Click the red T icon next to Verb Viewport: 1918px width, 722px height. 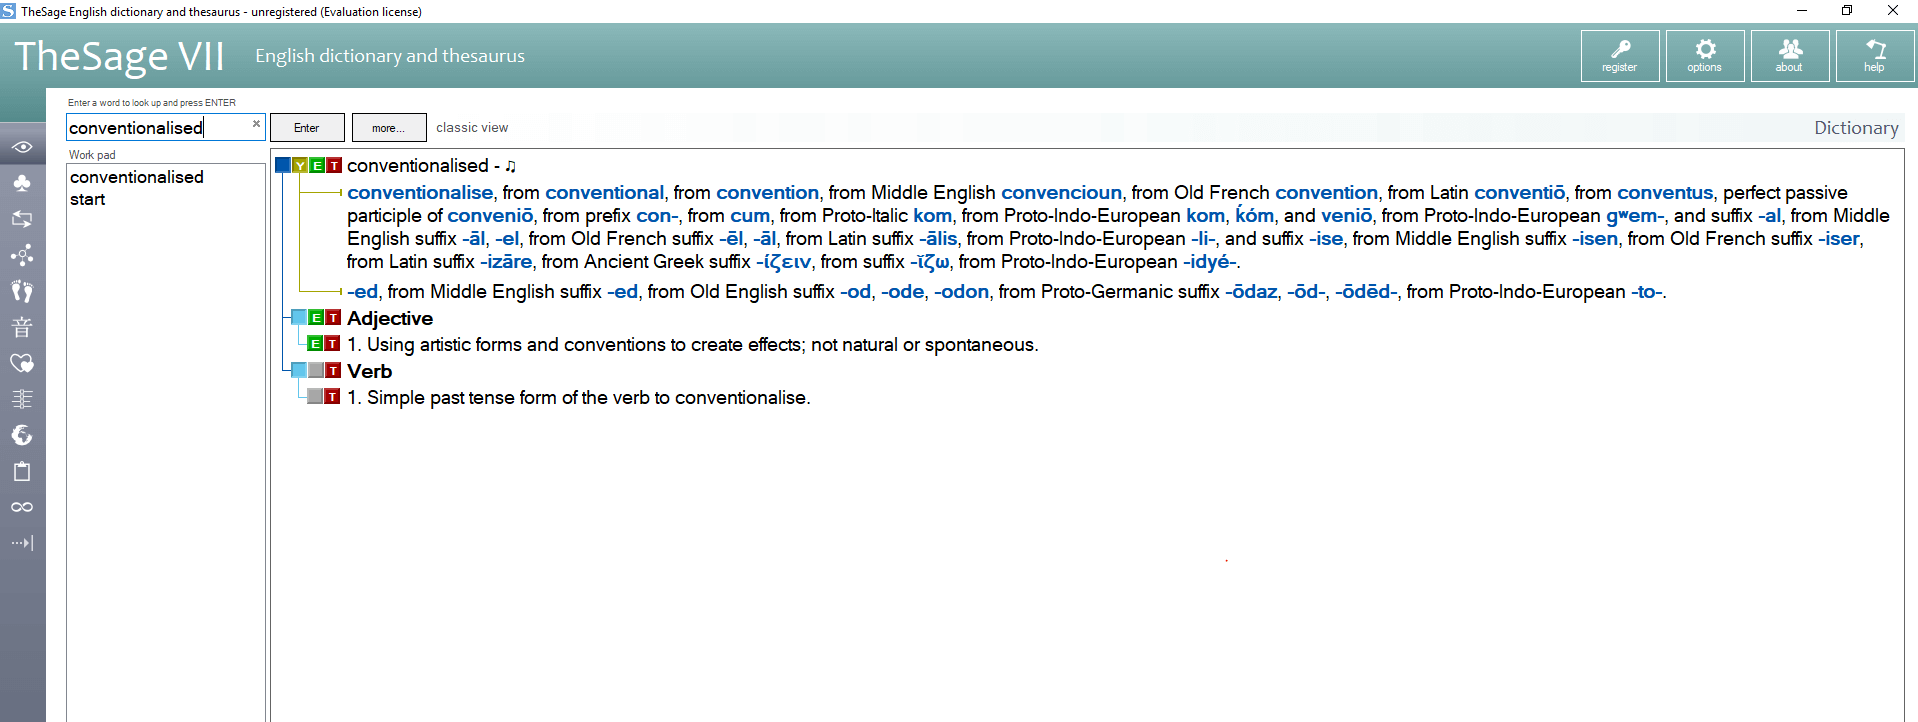[x=333, y=371]
